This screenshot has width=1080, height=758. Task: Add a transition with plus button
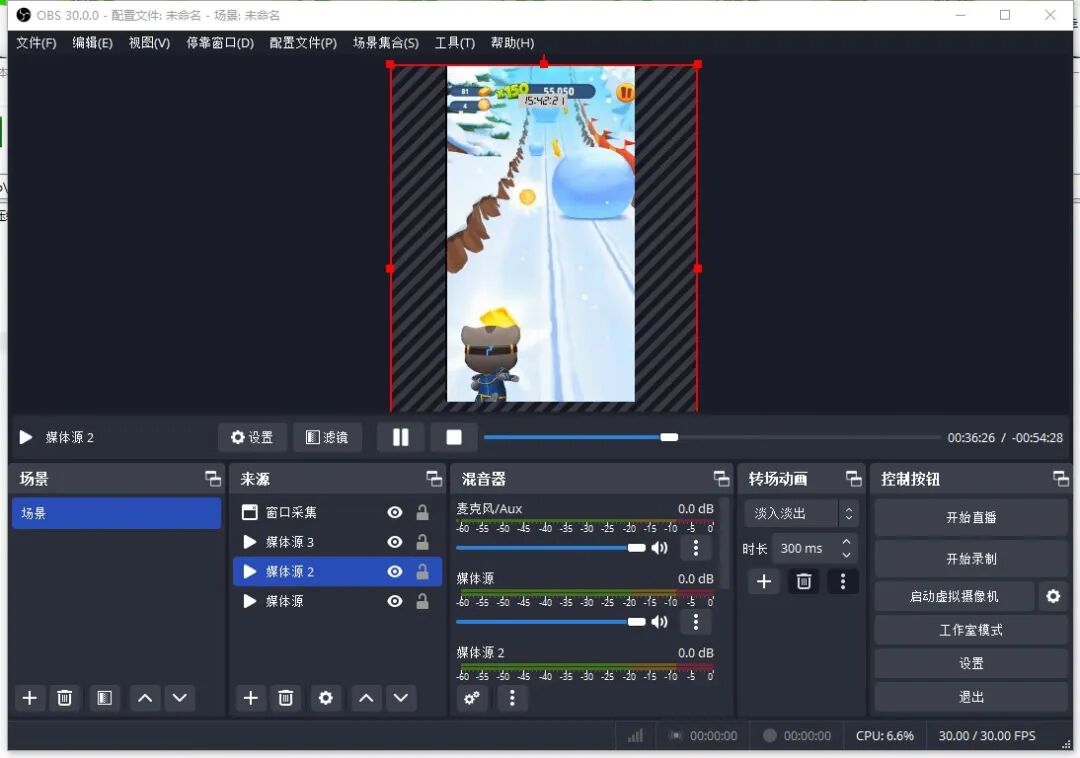coord(764,582)
